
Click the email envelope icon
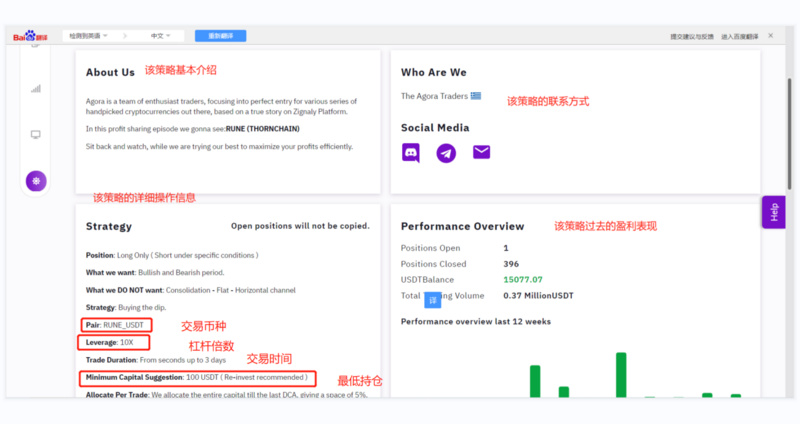point(481,153)
